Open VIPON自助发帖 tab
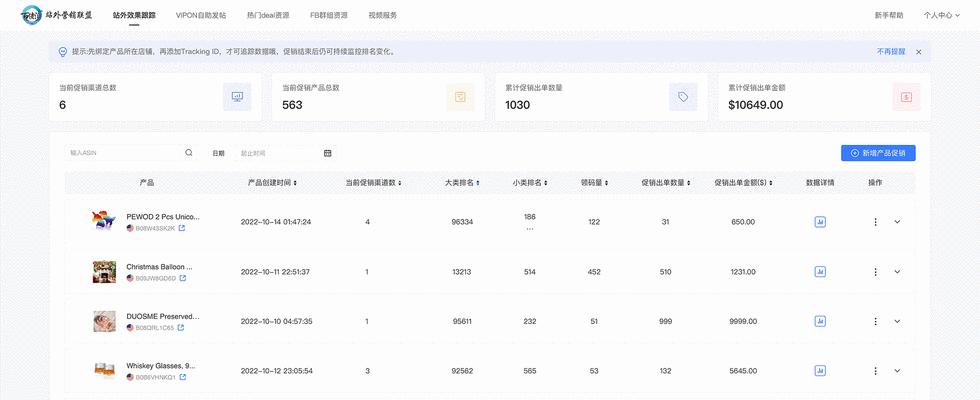Viewport: 980px width, 400px height. point(201,15)
